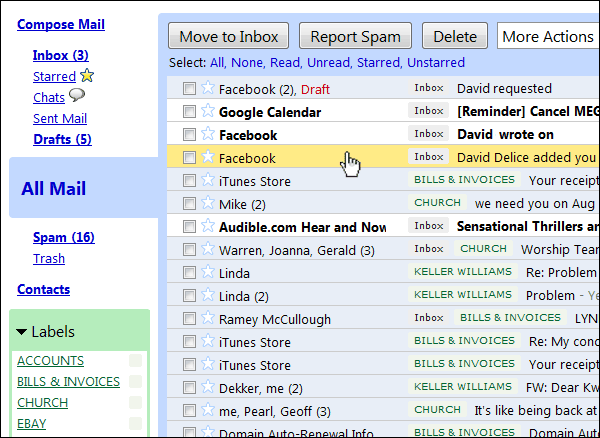Image resolution: width=600 pixels, height=438 pixels.
Task: View the Spam (16) folder
Action: 64,238
